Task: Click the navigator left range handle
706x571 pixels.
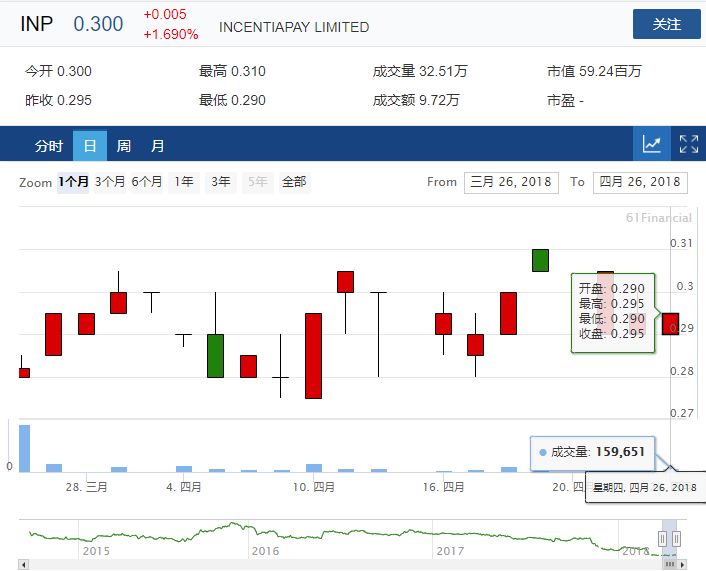Action: pos(662,538)
